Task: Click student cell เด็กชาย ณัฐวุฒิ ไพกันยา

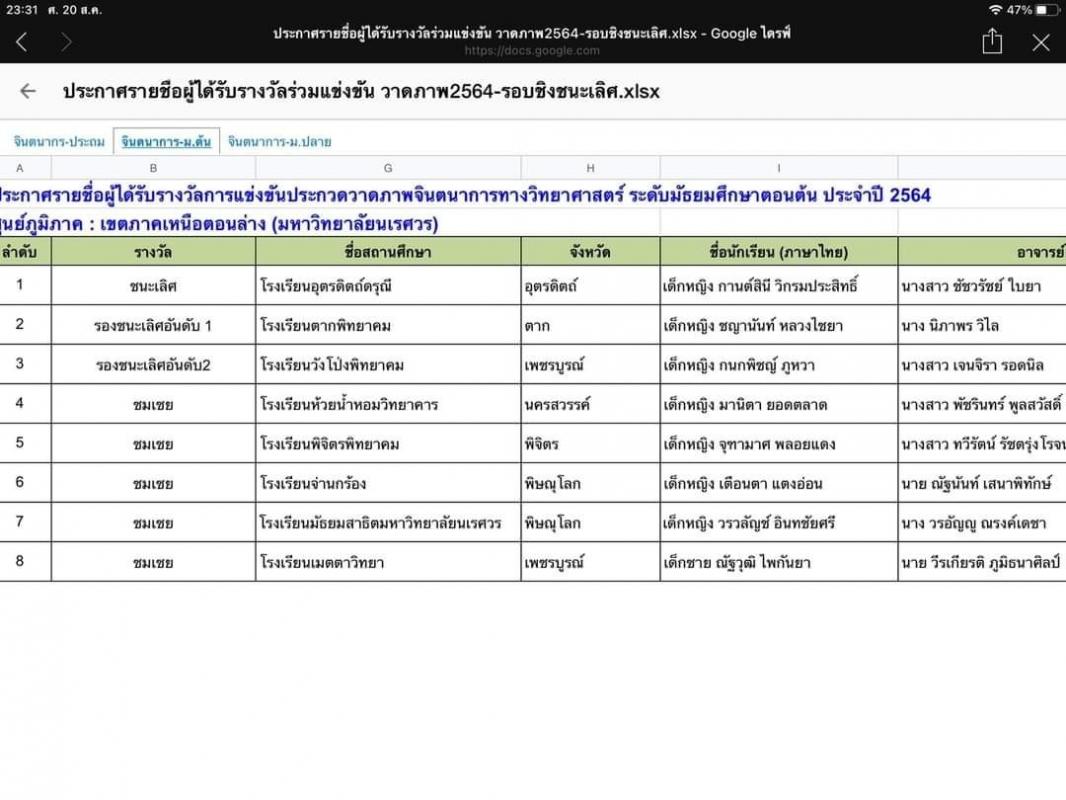Action: coord(778,561)
